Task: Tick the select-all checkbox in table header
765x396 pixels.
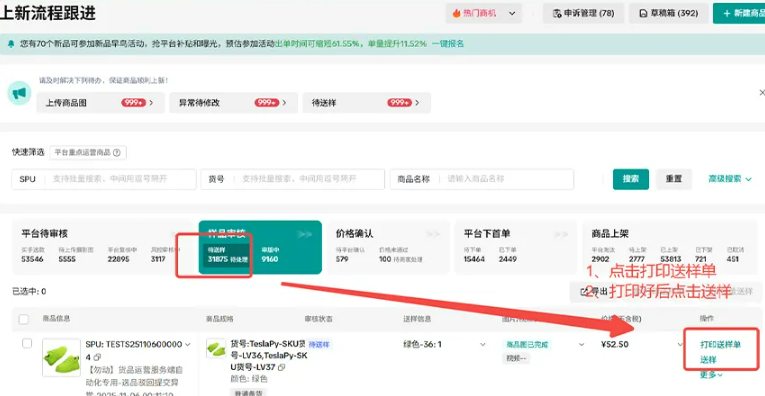Action: pos(23,319)
